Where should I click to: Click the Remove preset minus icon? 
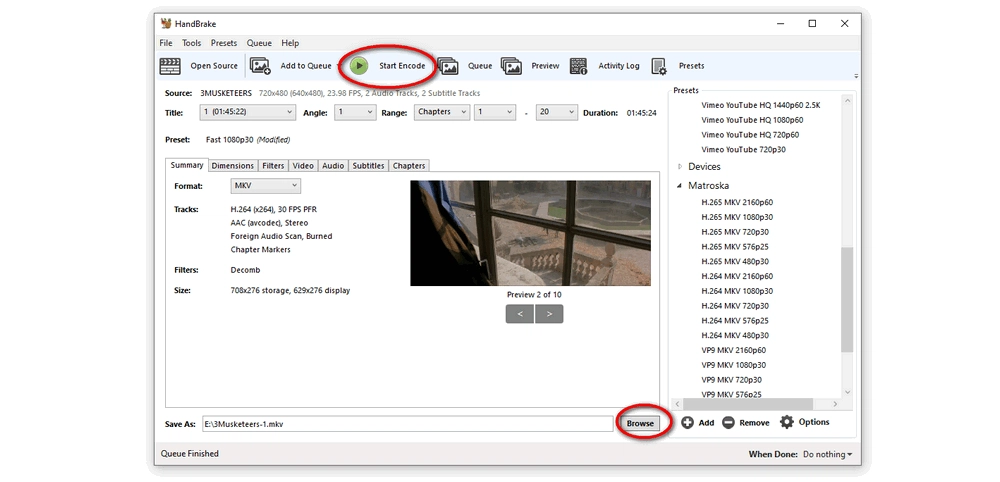(x=728, y=422)
